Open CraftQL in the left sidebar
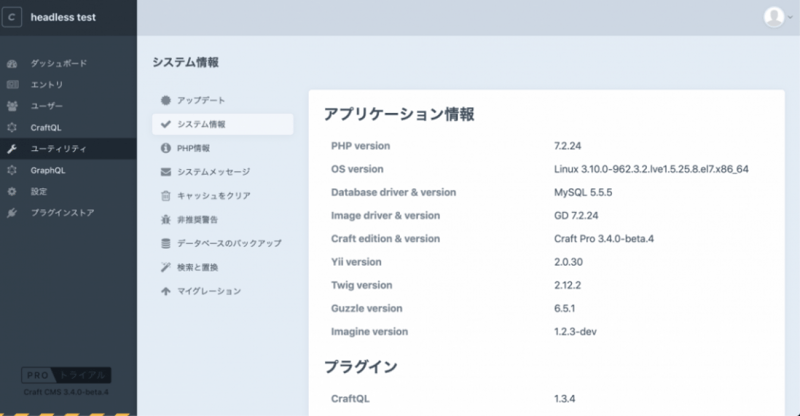 [x=46, y=127]
